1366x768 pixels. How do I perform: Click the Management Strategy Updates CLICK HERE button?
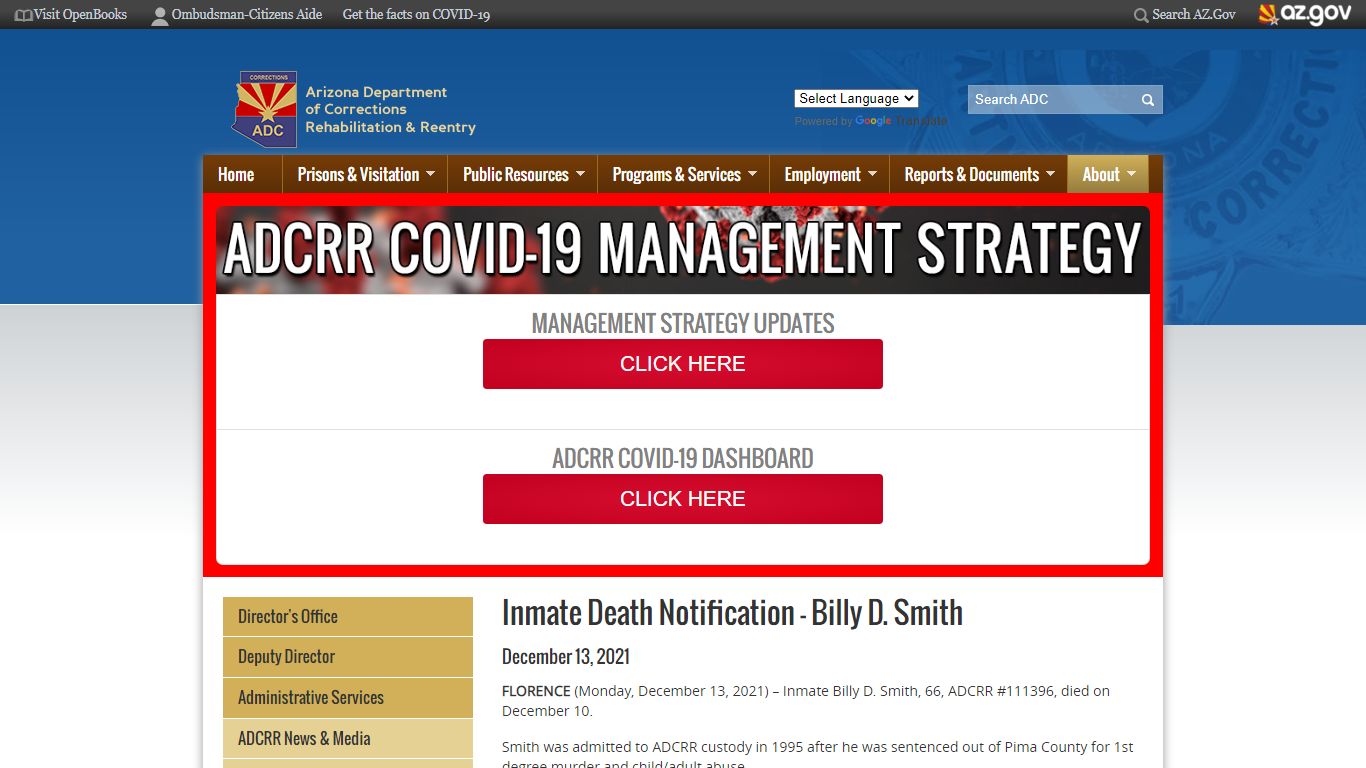683,364
